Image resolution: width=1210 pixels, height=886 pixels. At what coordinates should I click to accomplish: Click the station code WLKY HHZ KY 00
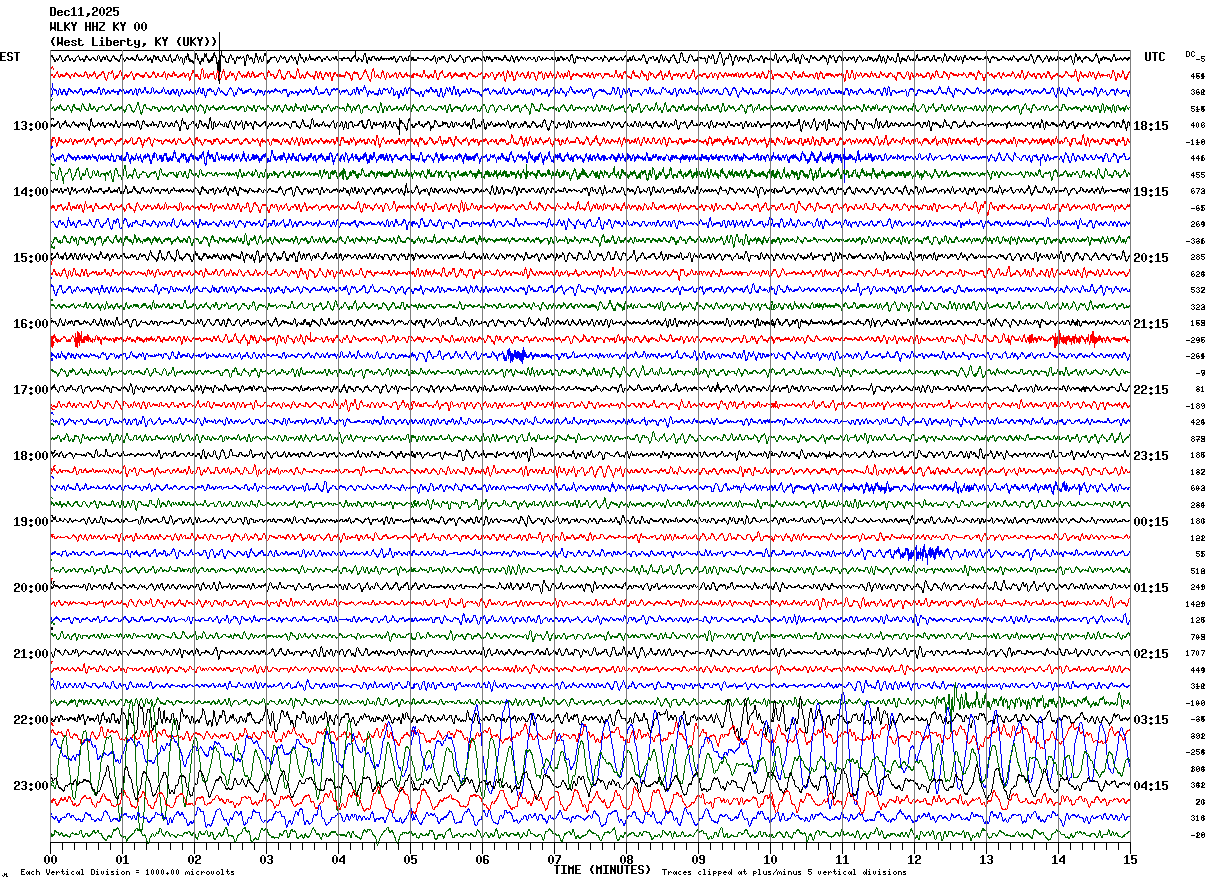(98, 27)
